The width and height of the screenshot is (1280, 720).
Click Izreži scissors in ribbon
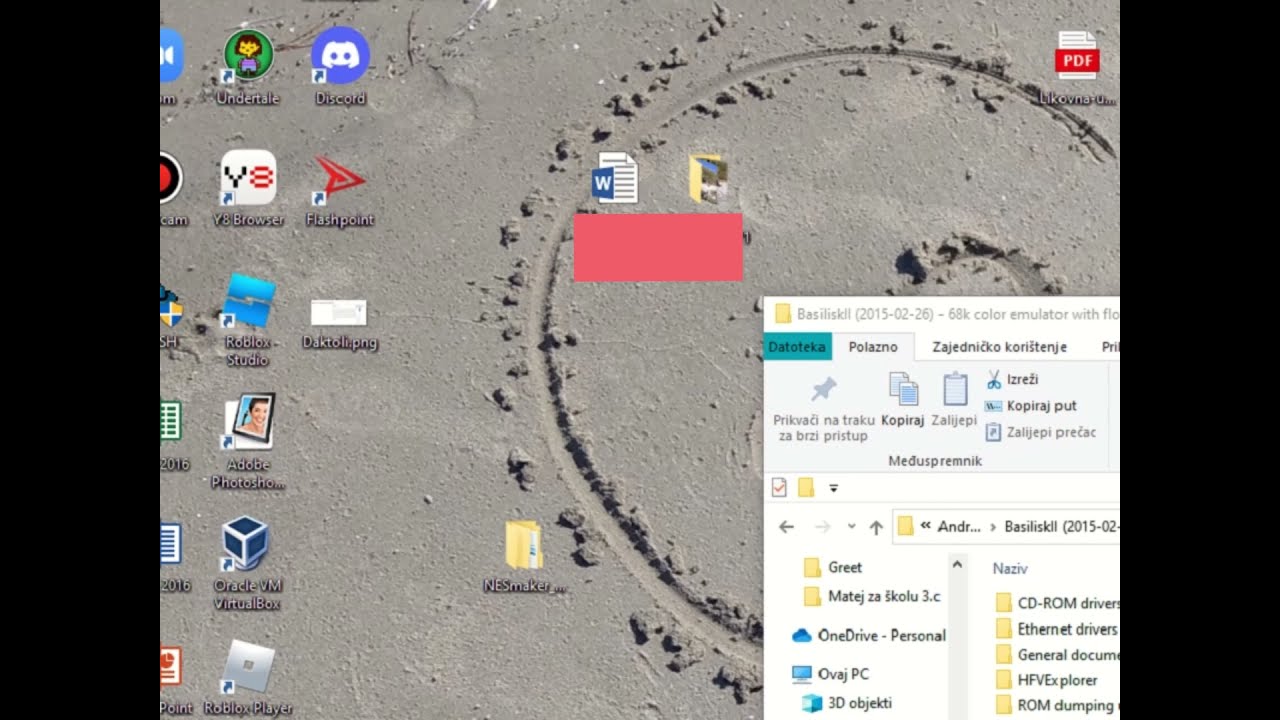click(1012, 379)
